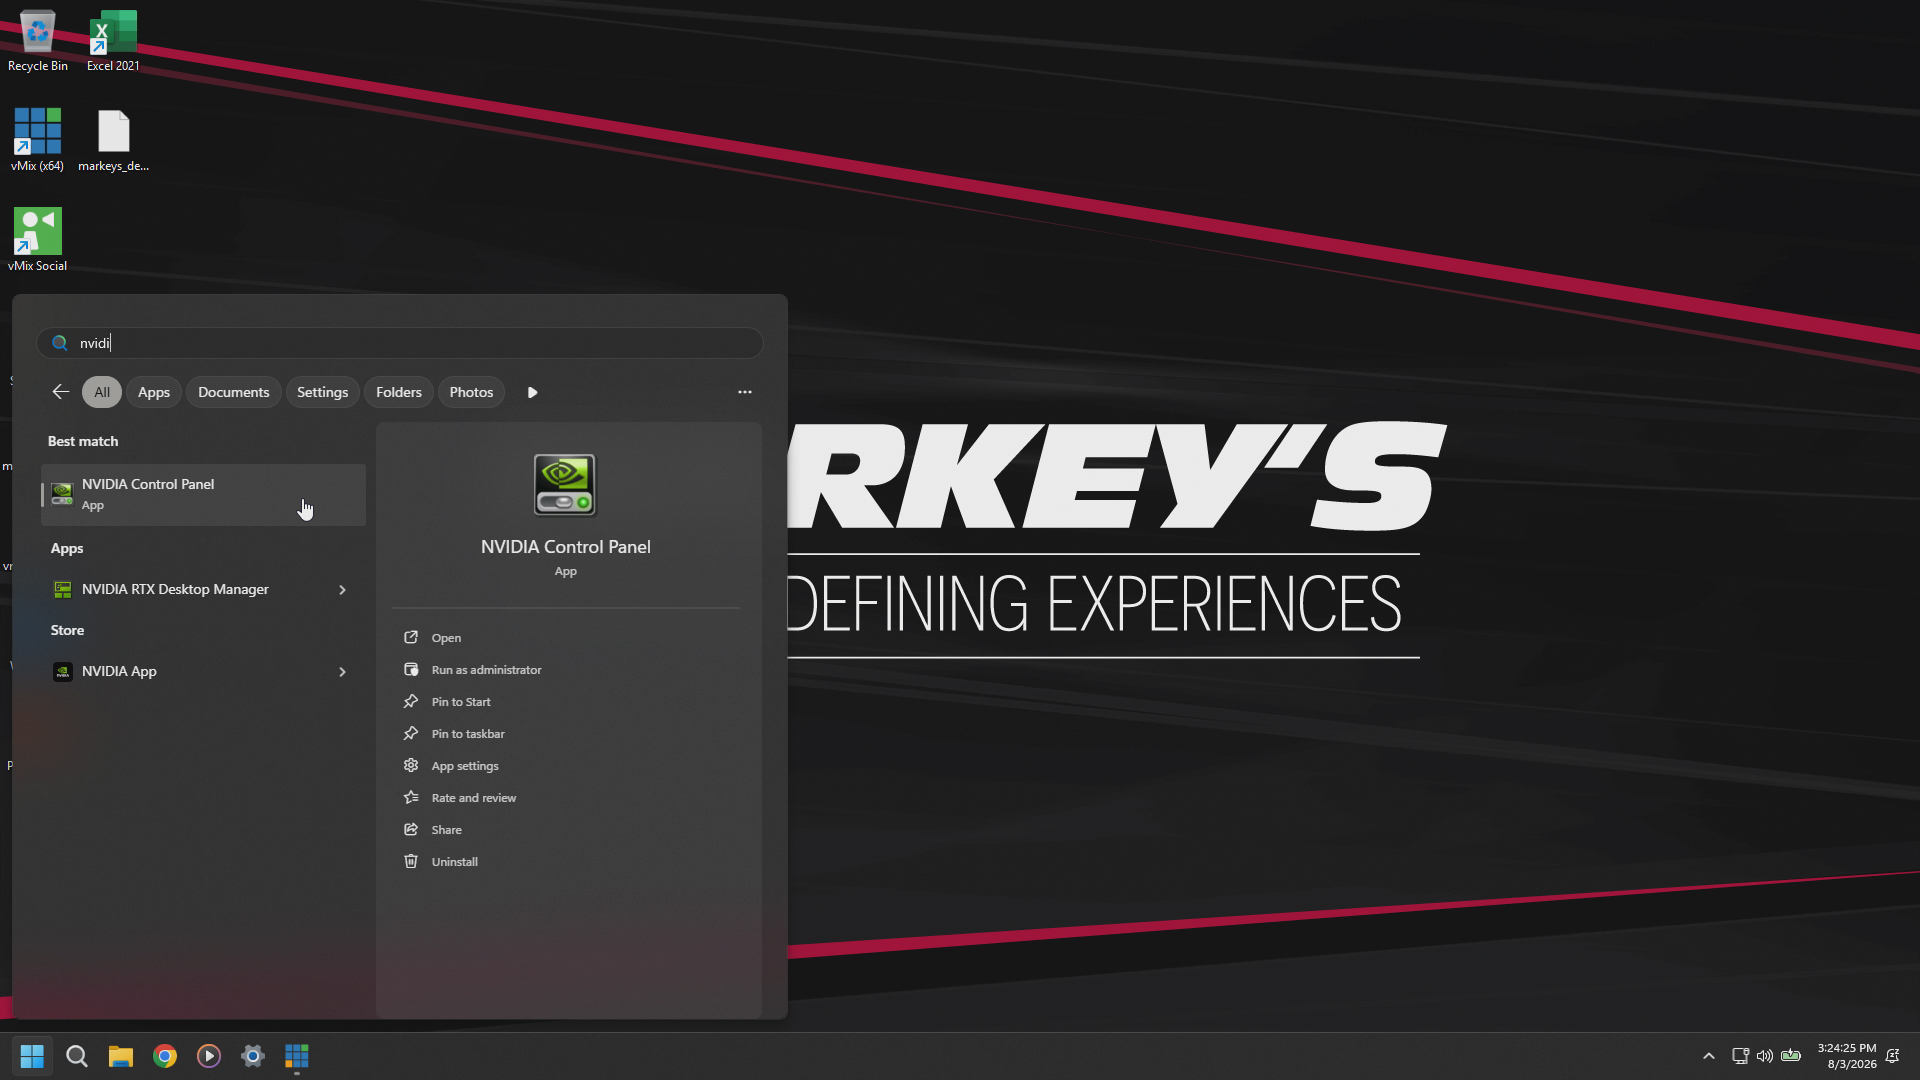Screen dimensions: 1920x1080
Task: Open vMix from the taskbar
Action: pyautogui.click(x=297, y=1056)
